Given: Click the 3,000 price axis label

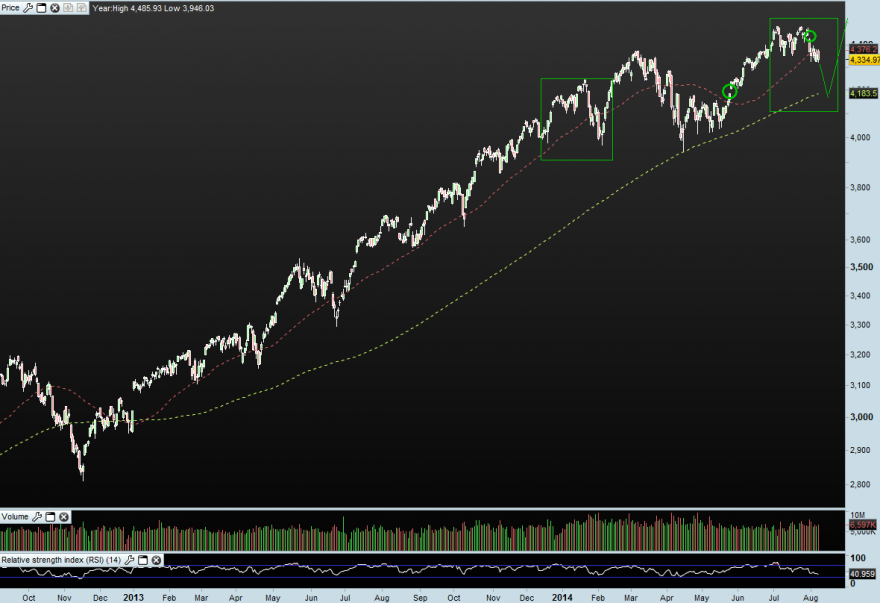Looking at the screenshot, I should click(x=862, y=417).
